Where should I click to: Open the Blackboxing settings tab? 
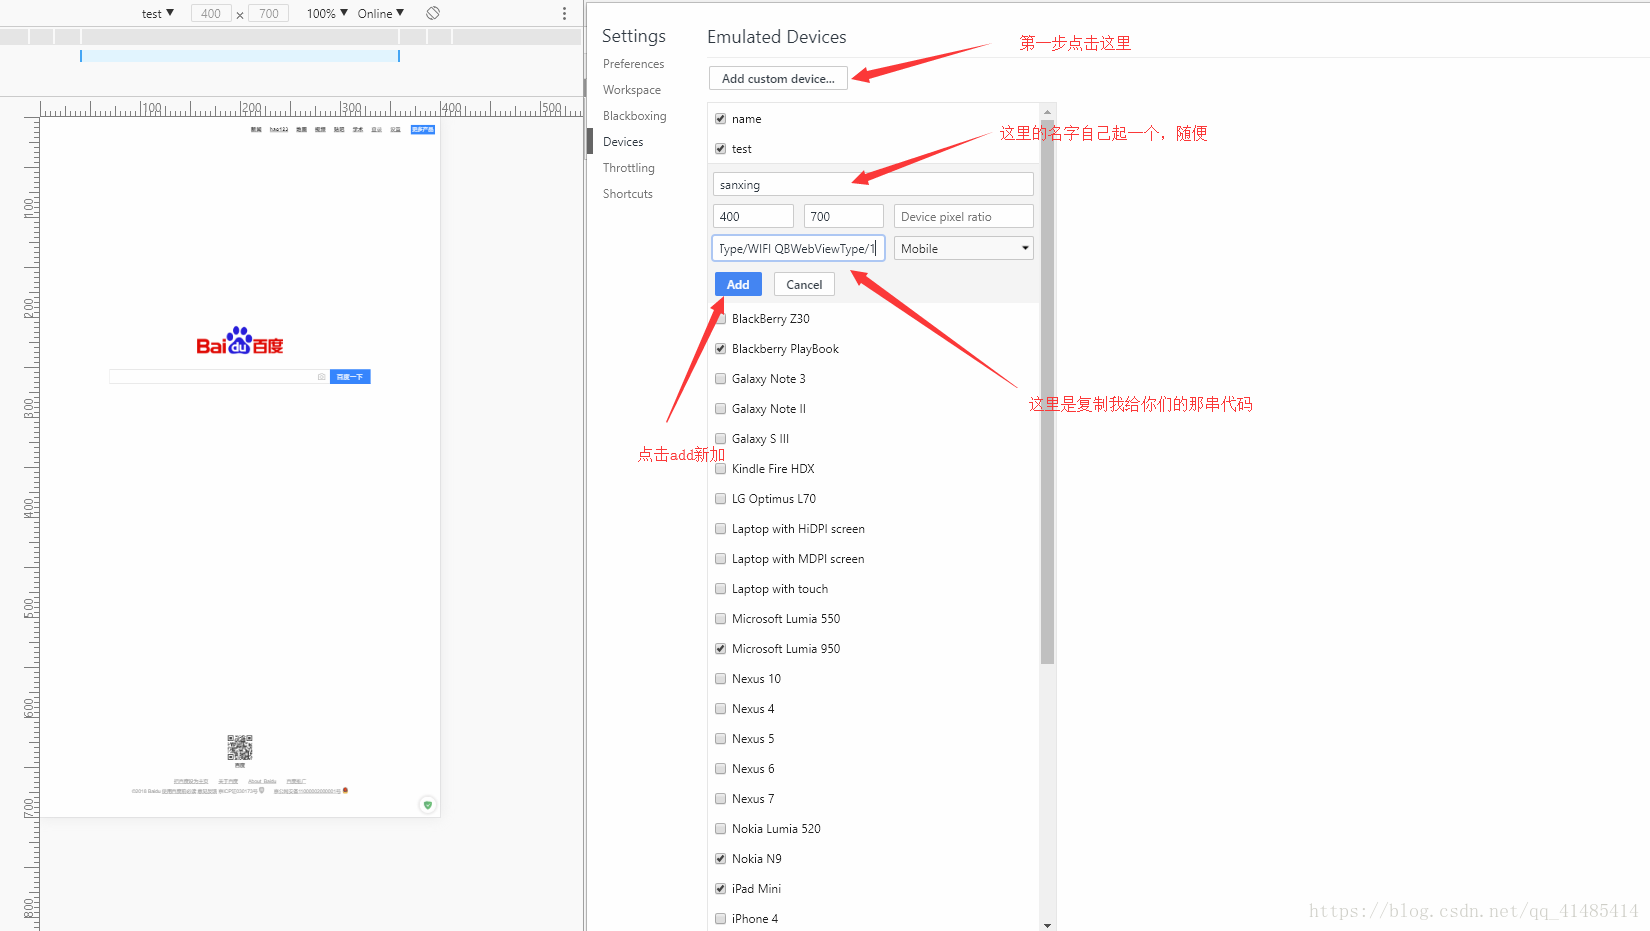click(634, 116)
